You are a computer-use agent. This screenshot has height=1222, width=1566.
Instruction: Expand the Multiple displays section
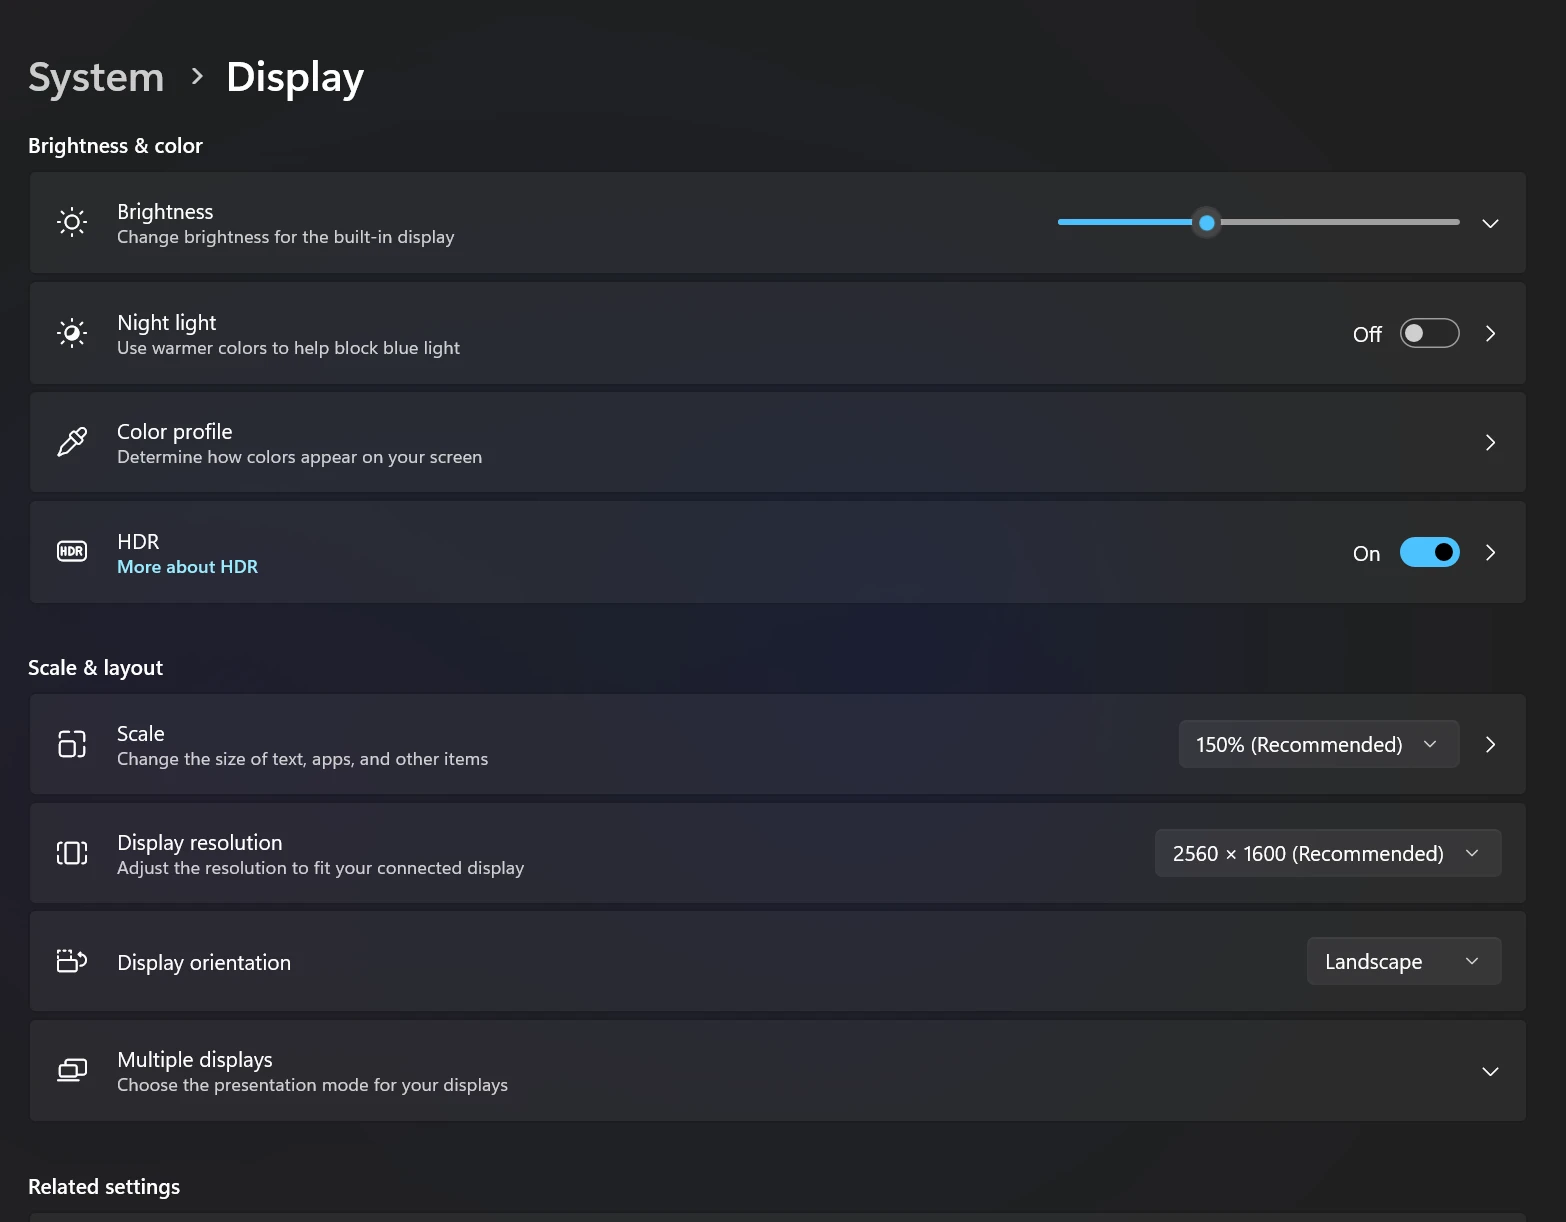[1490, 1071]
